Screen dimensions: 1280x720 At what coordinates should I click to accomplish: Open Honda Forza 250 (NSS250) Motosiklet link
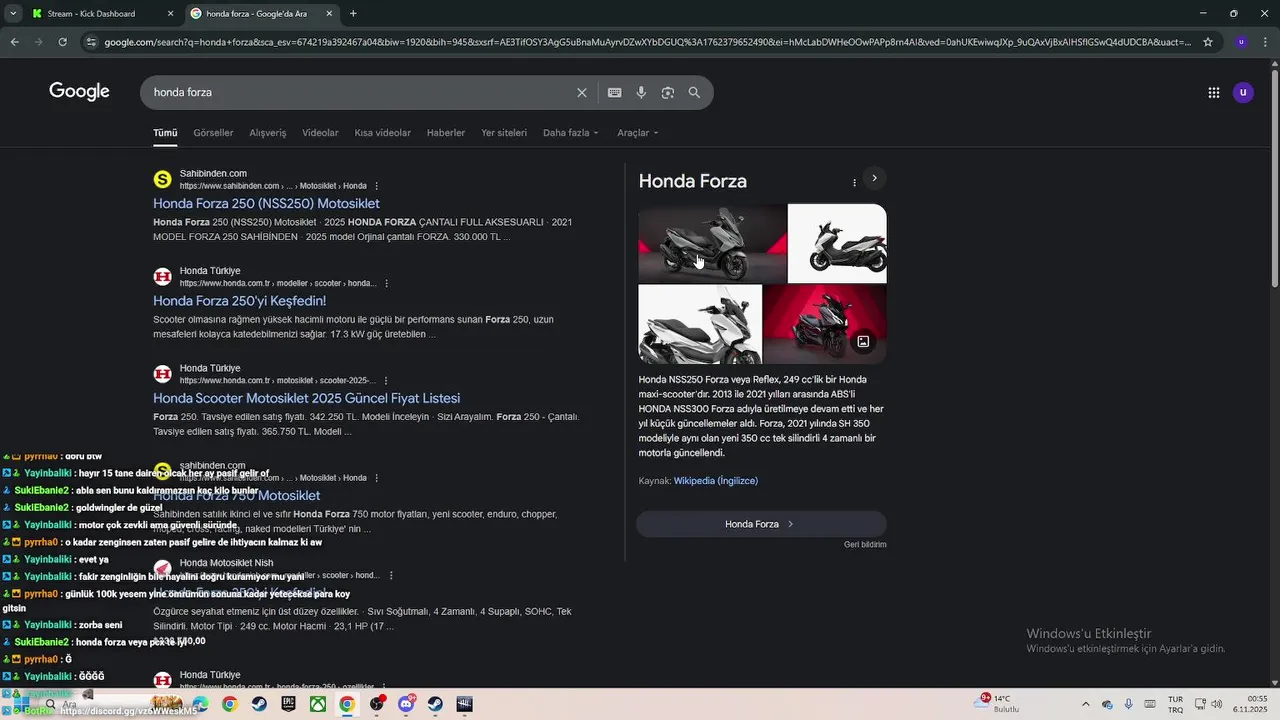266,204
